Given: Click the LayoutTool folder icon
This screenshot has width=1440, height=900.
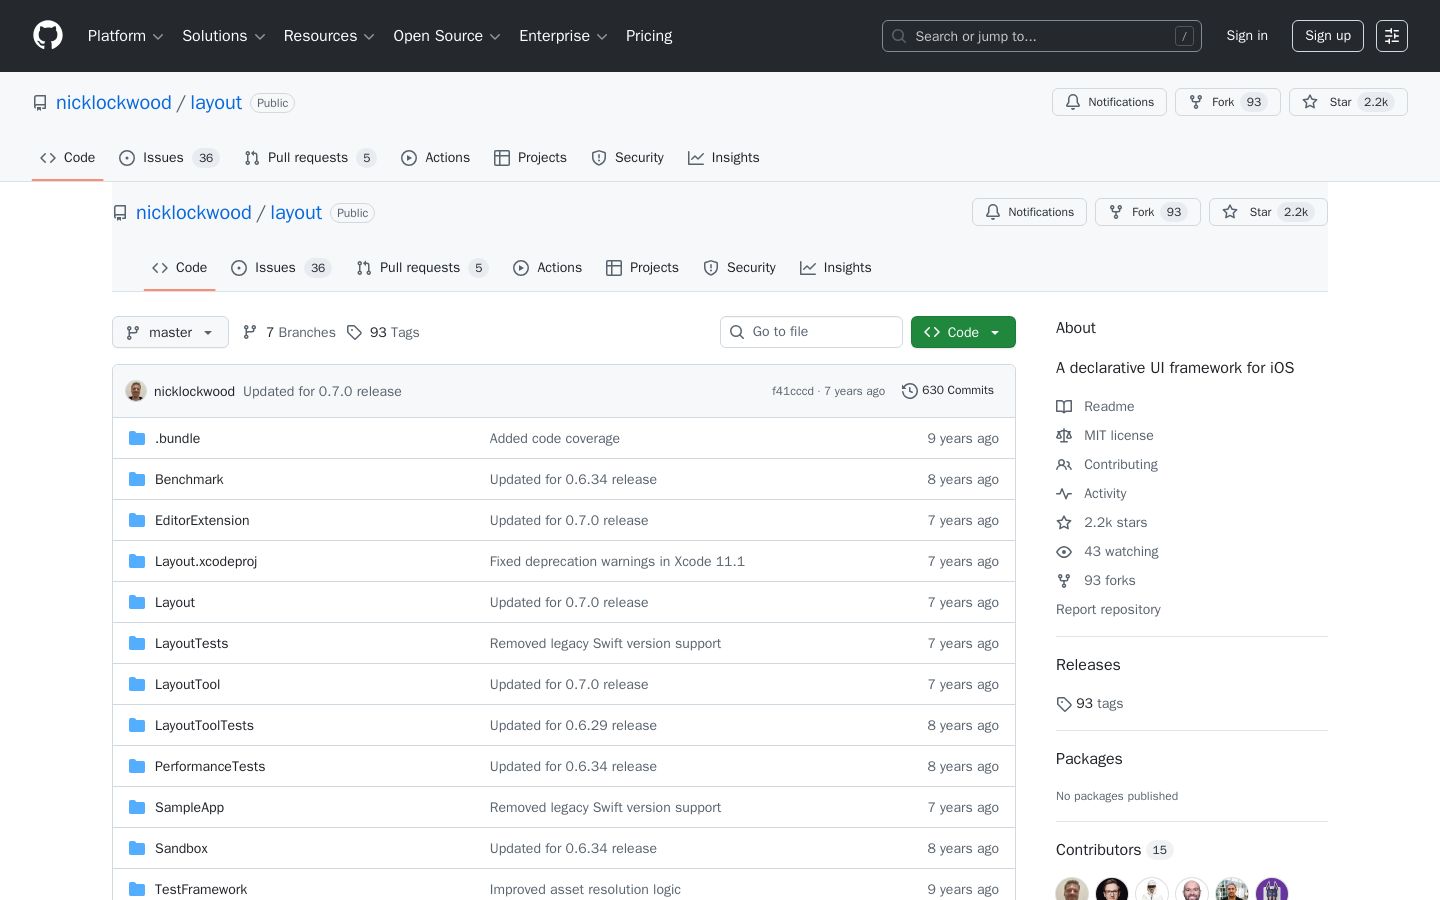Looking at the screenshot, I should click(x=137, y=684).
